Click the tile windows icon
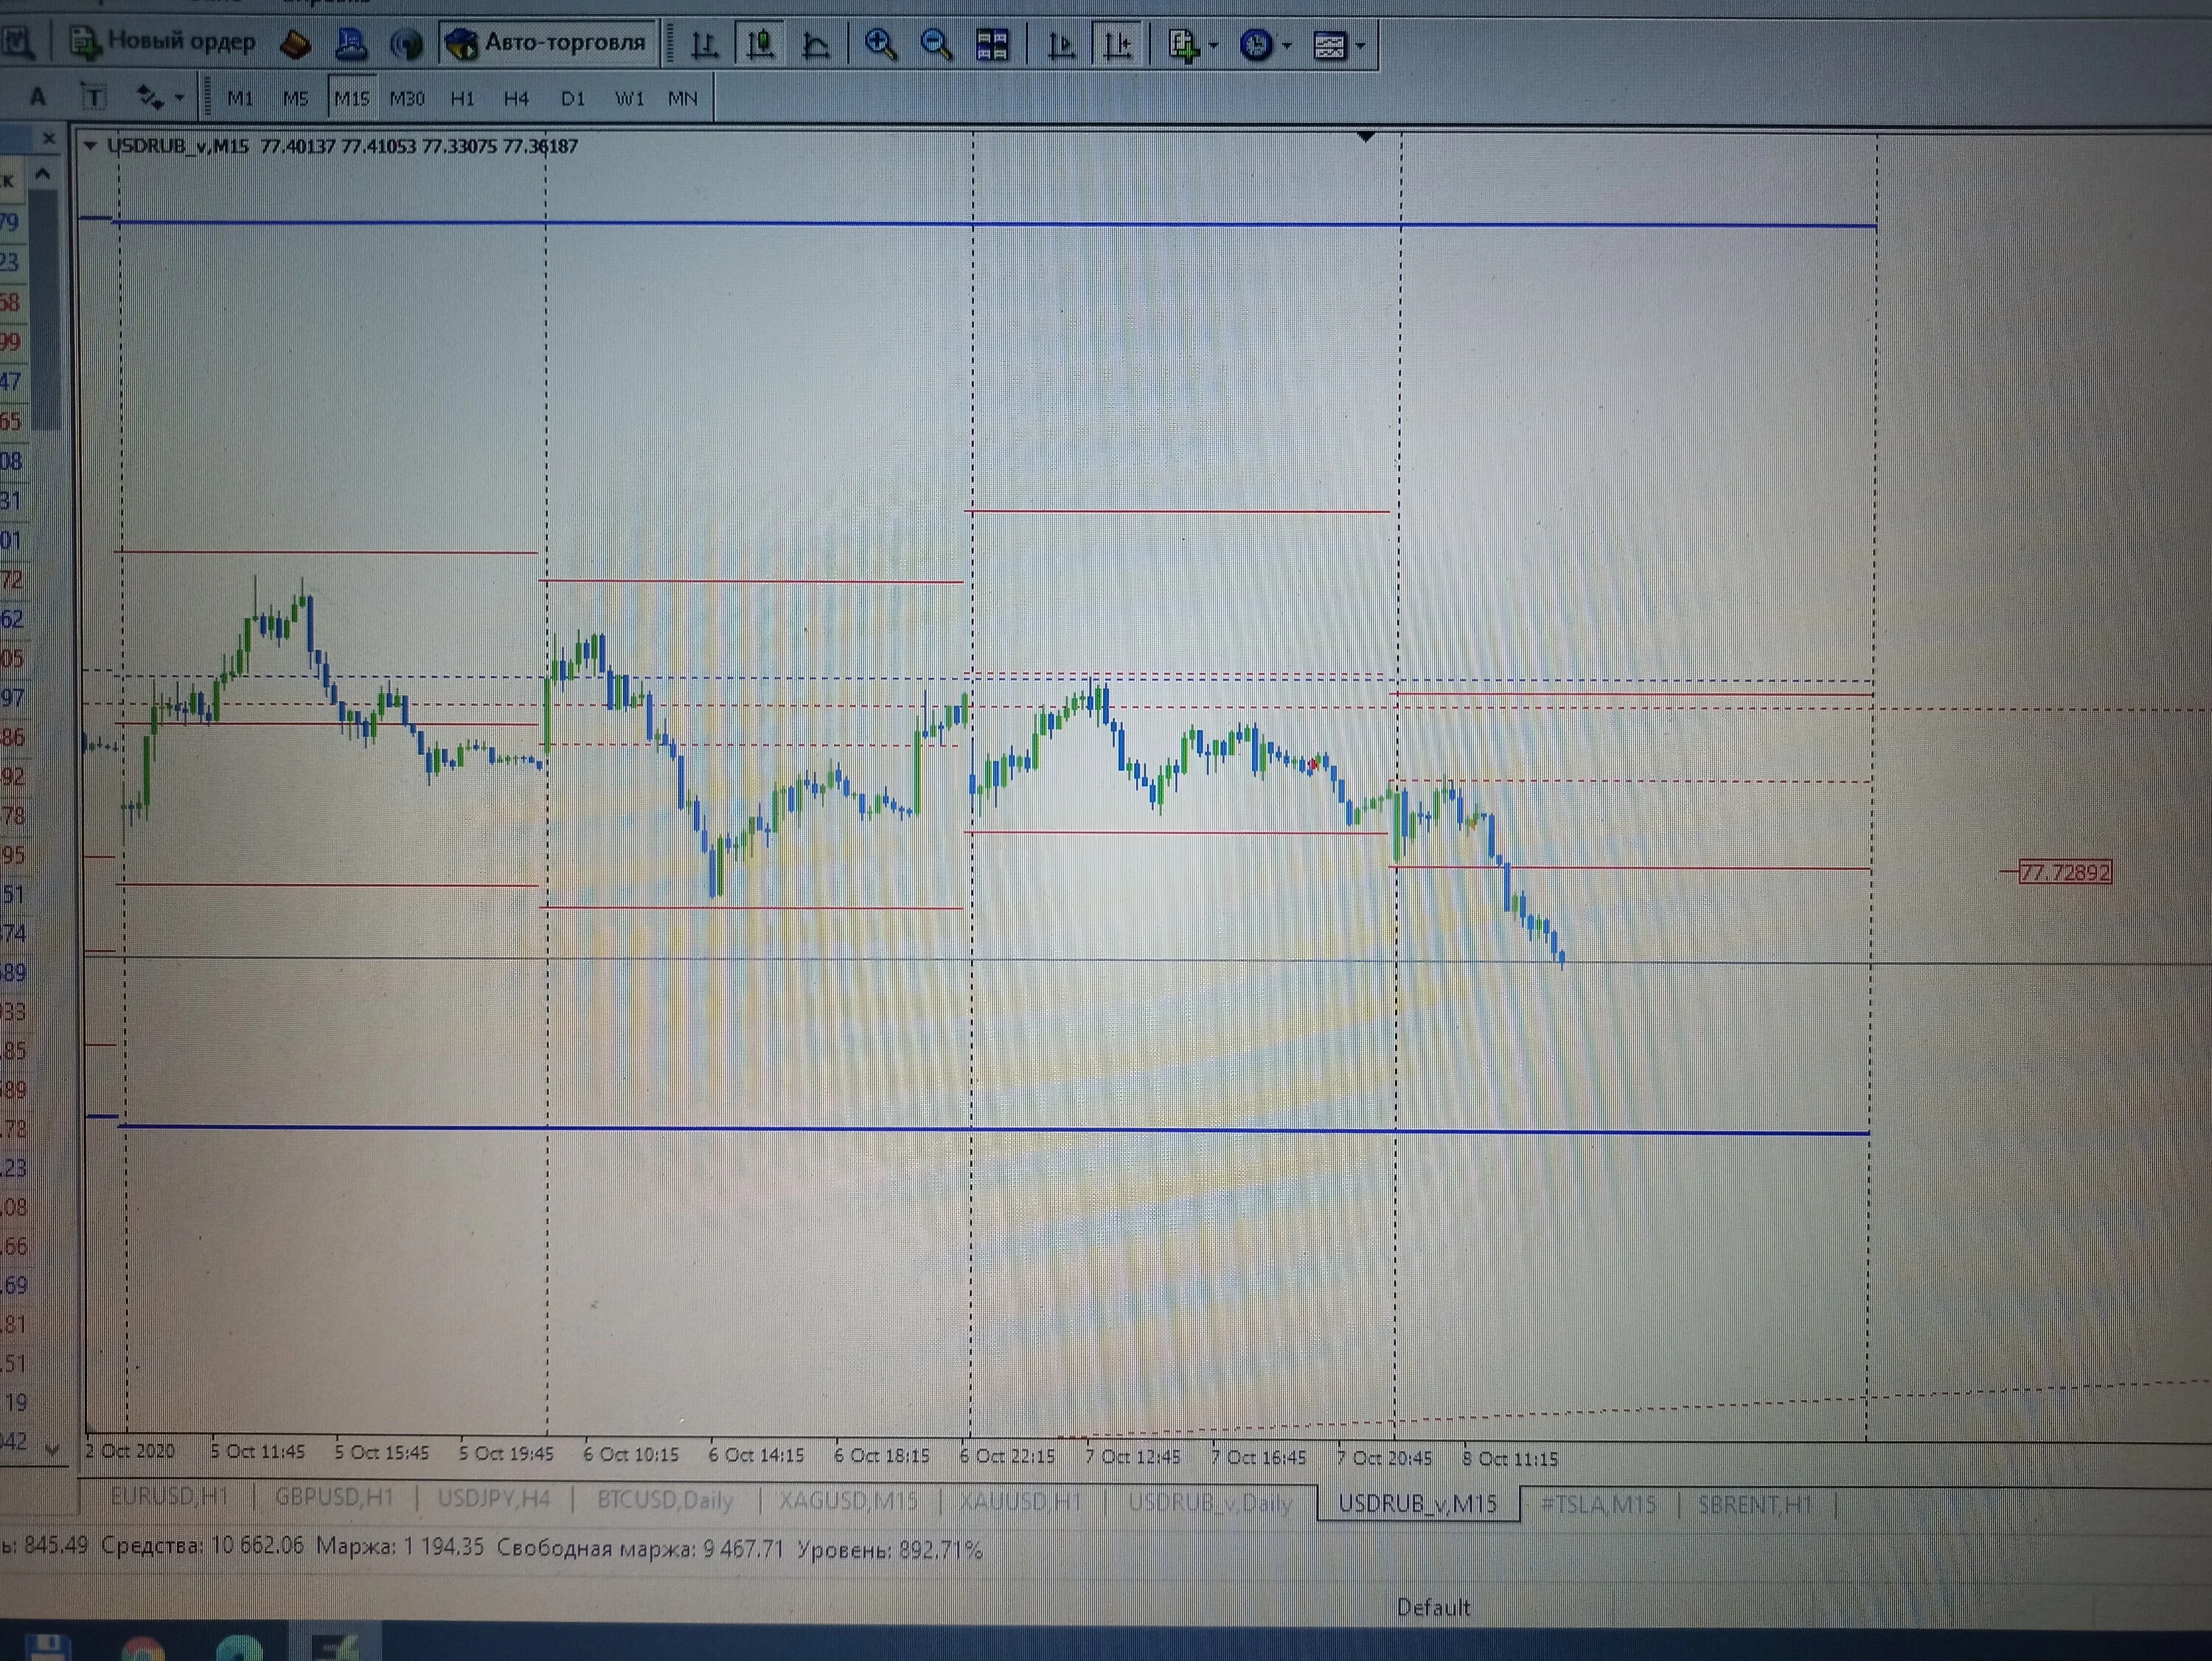The width and height of the screenshot is (2212, 1661). (x=992, y=45)
